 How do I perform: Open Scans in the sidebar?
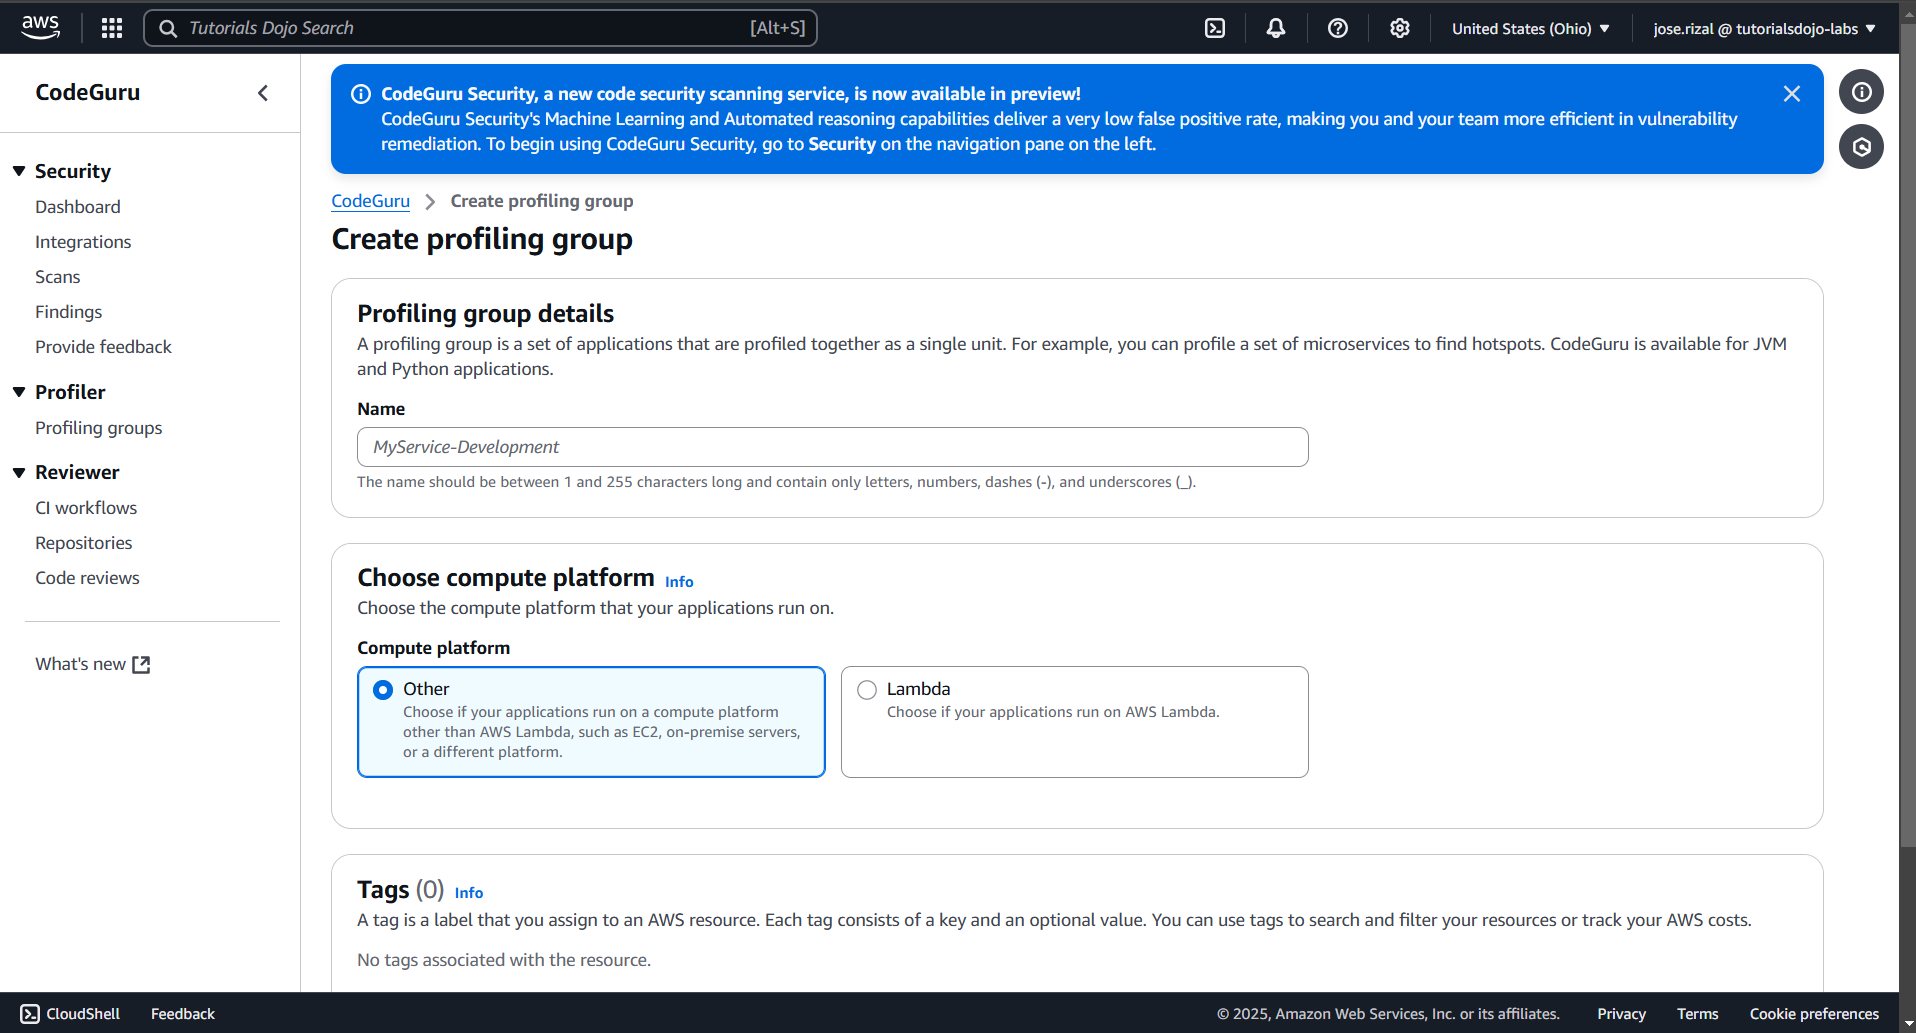pos(58,277)
